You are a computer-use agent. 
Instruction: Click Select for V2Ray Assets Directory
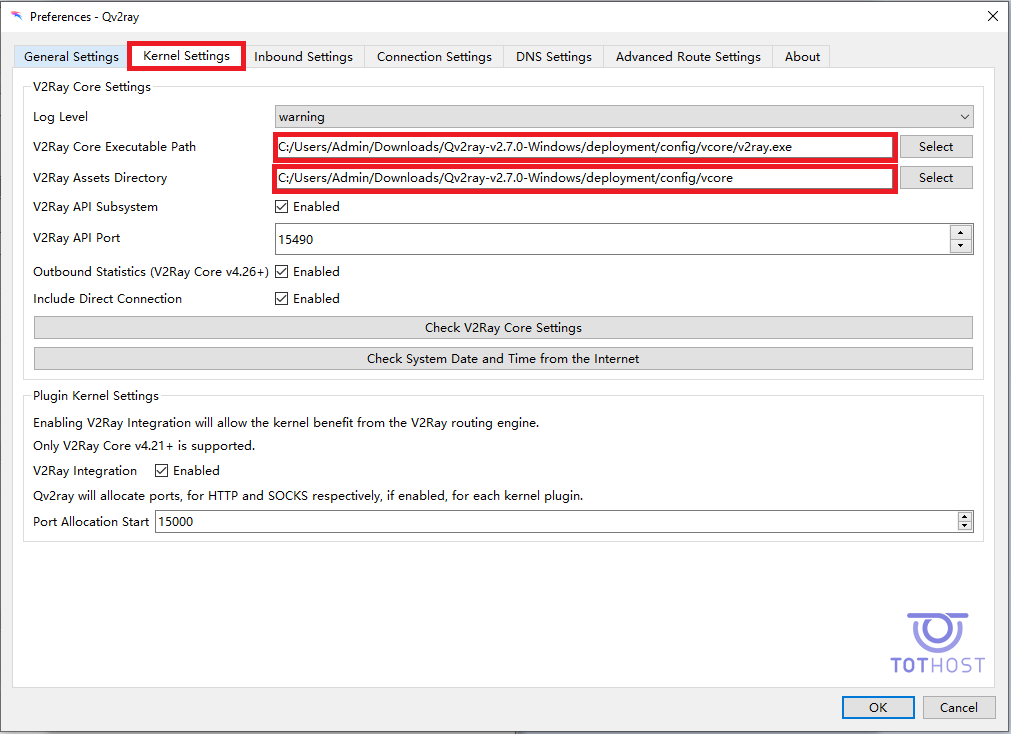point(935,178)
